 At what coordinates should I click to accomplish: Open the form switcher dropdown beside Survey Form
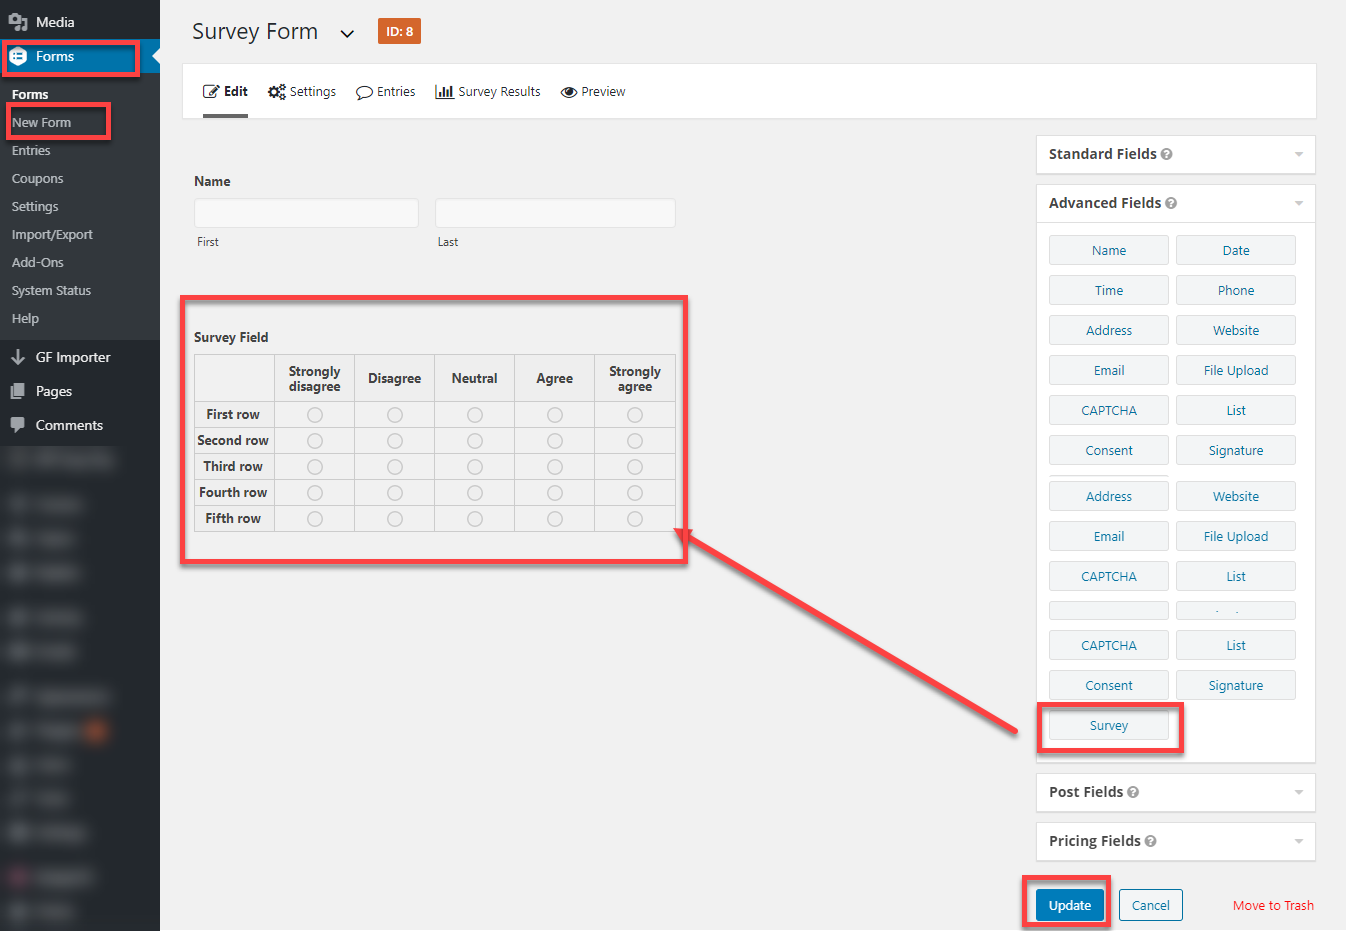coord(347,32)
